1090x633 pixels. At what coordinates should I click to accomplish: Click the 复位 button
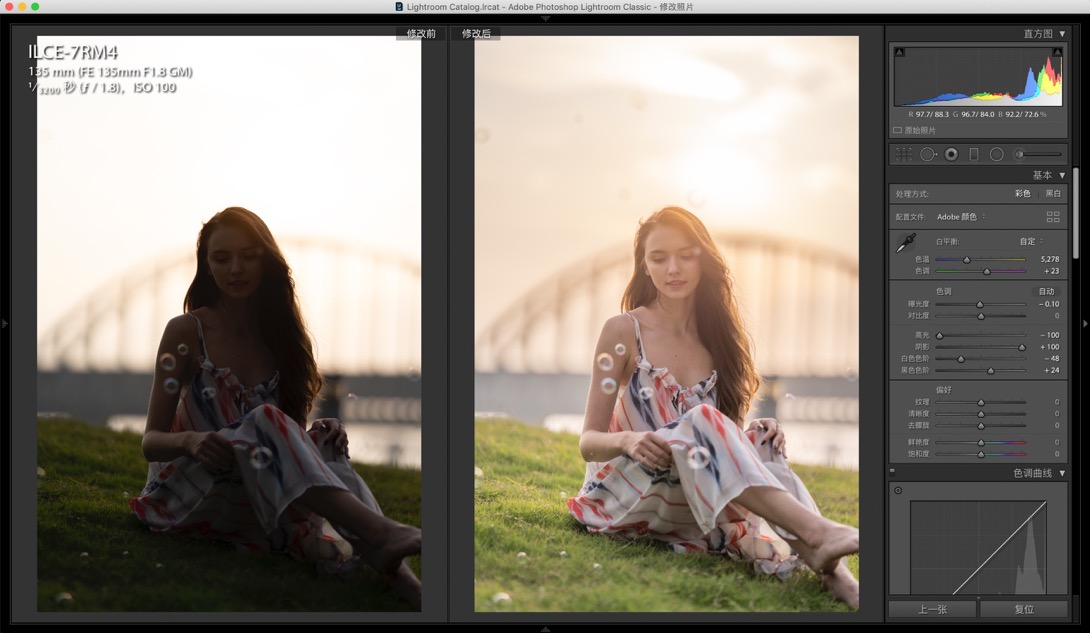pos(1024,609)
